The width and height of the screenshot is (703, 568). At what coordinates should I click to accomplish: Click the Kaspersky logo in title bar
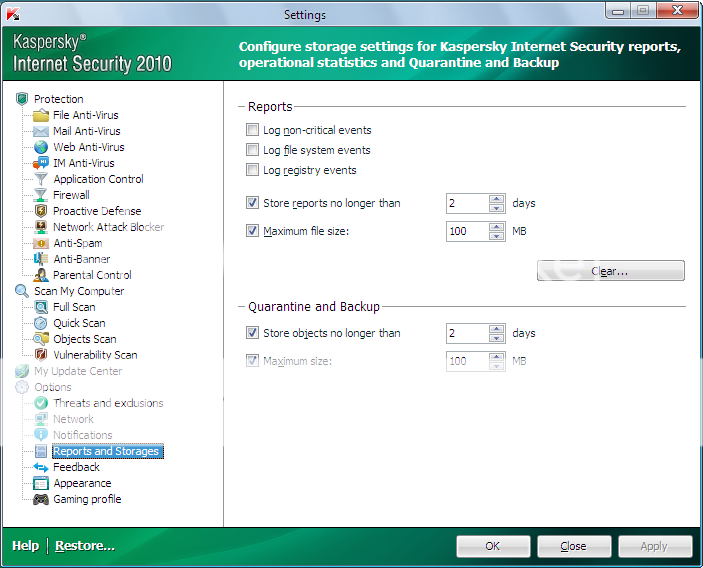pos(13,14)
